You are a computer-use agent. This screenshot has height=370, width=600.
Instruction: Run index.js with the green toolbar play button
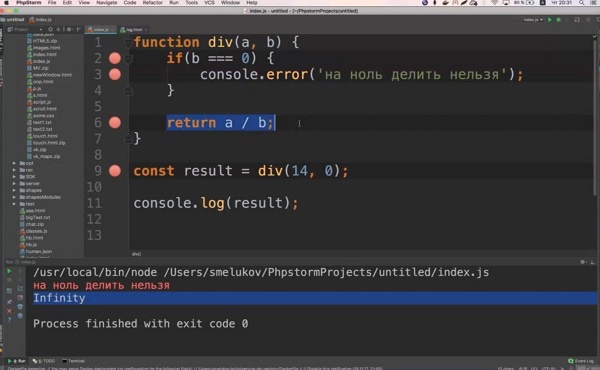[x=550, y=20]
